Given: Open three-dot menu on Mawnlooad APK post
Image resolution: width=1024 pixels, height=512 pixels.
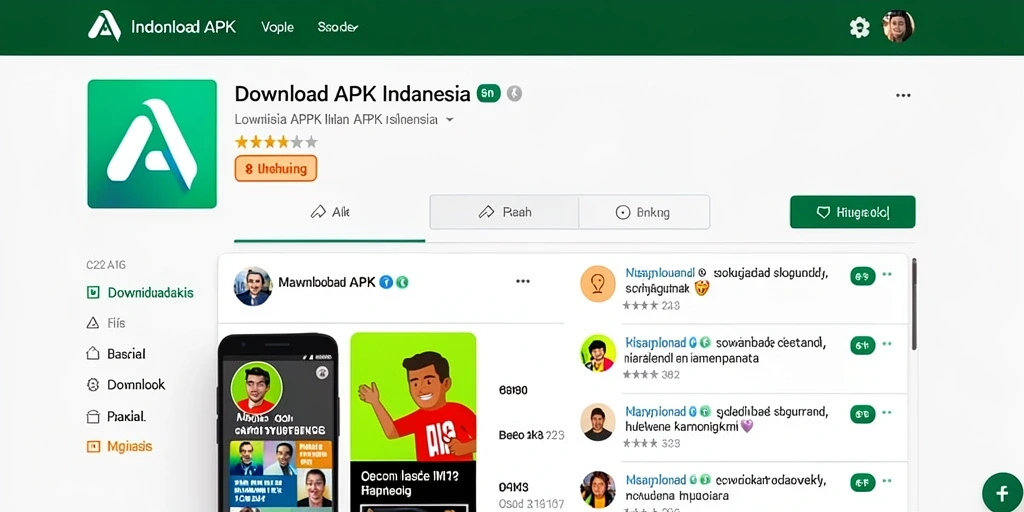Looking at the screenshot, I should click(522, 281).
